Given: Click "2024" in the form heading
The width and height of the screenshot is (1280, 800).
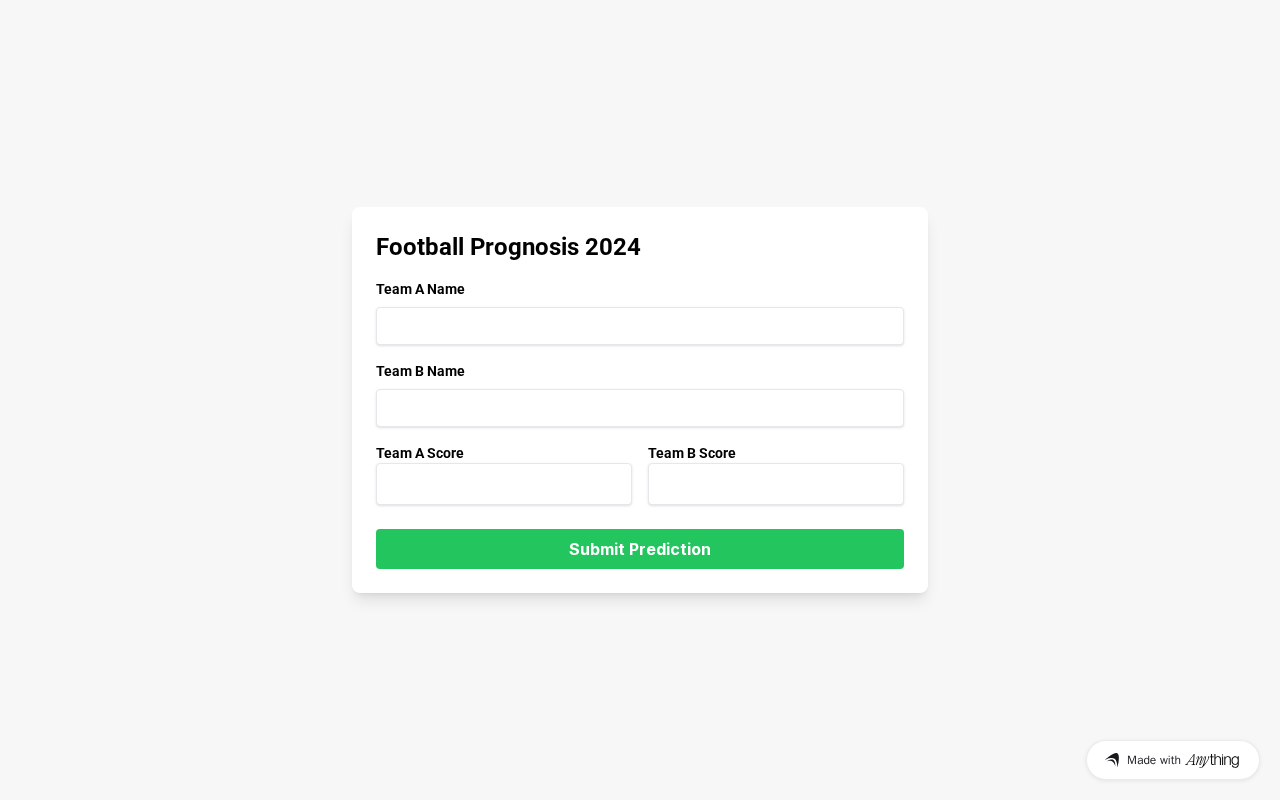Looking at the screenshot, I should coord(613,247).
